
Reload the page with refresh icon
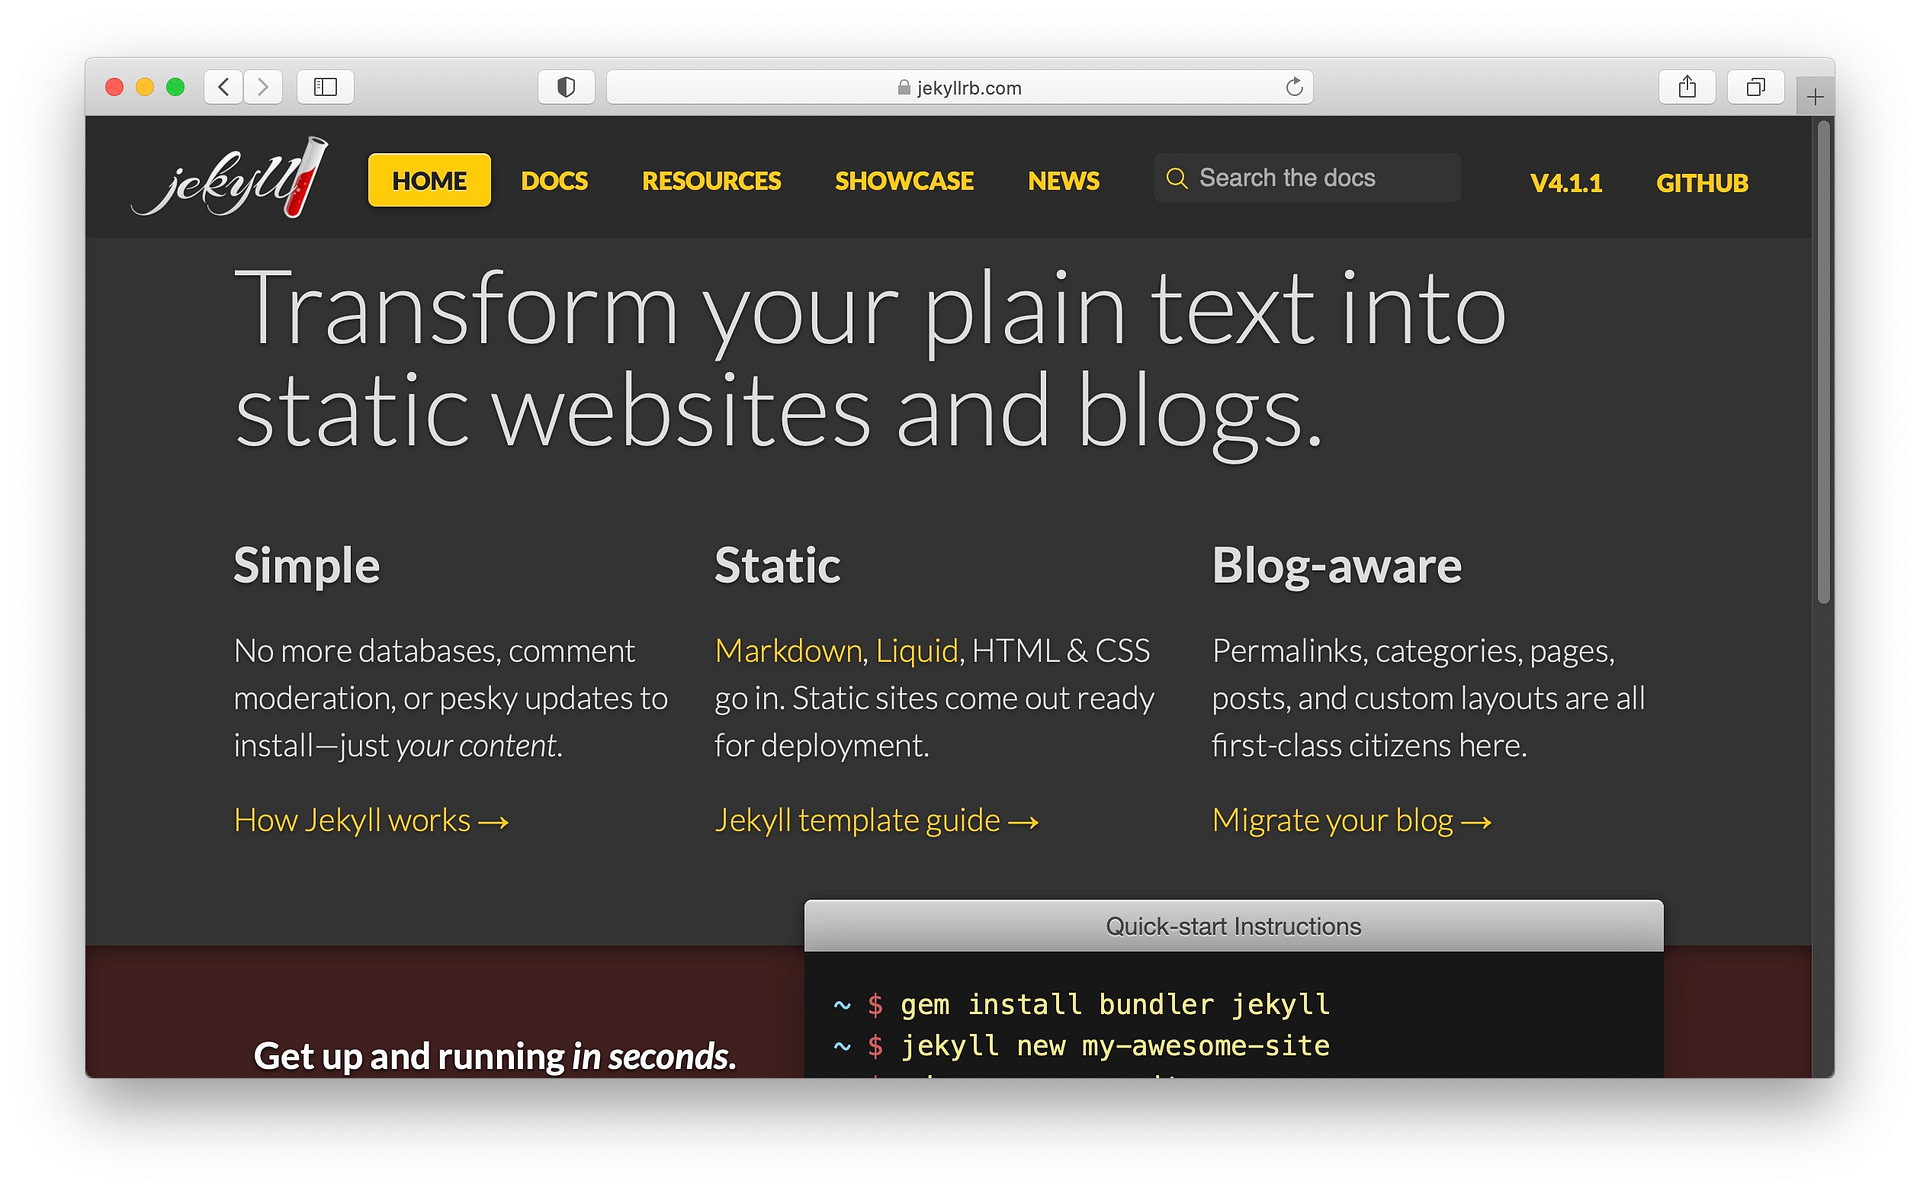pos(1294,87)
